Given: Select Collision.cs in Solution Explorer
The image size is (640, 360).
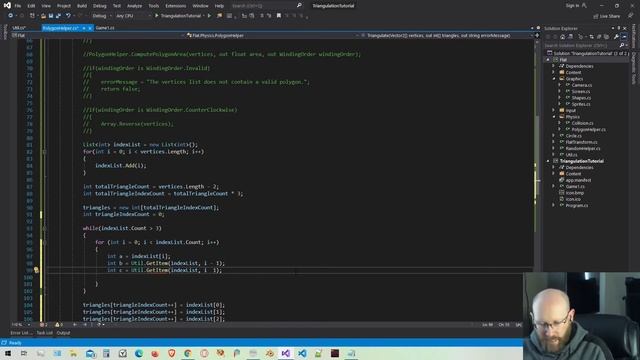Looking at the screenshot, I should 582,123.
